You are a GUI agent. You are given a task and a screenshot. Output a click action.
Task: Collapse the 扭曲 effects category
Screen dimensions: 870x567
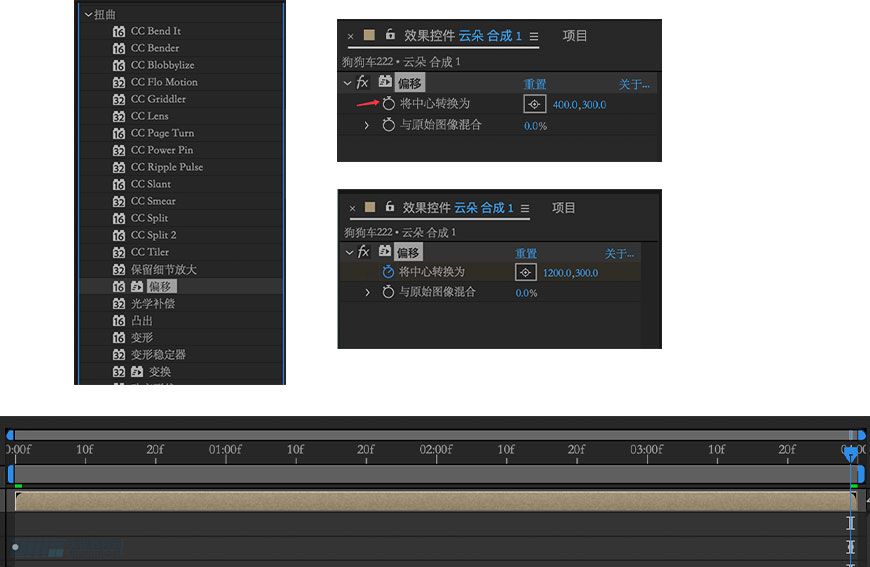coord(88,15)
